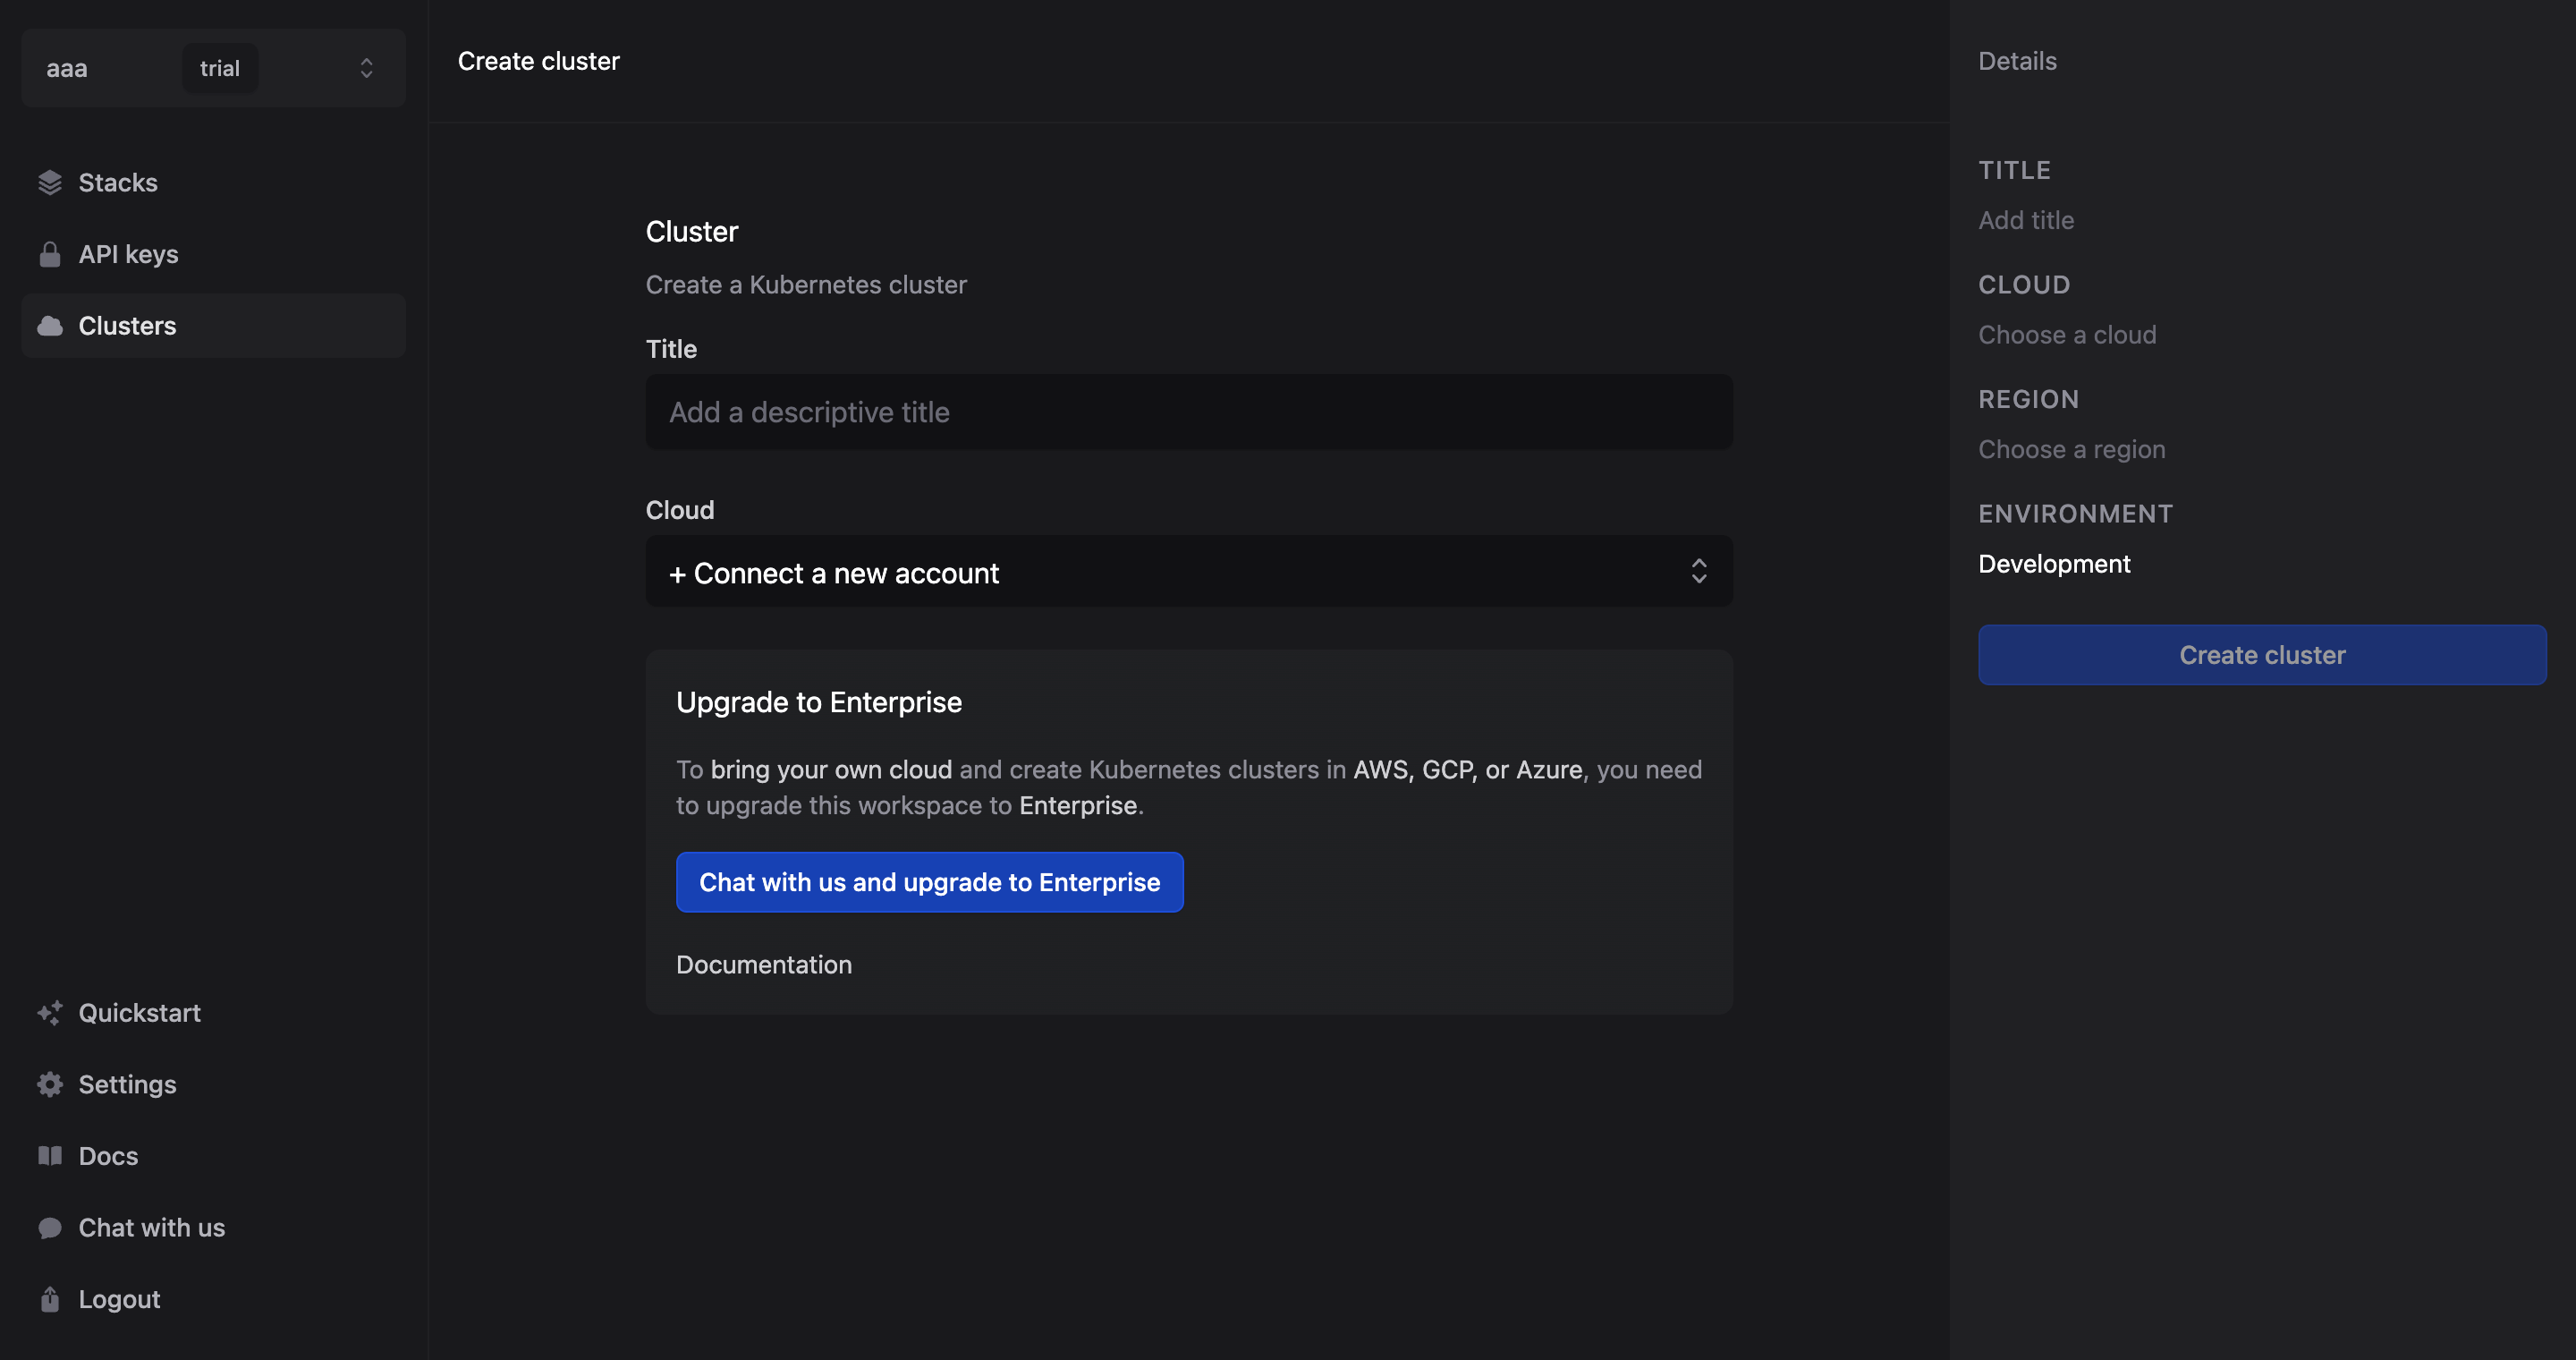Expand the chevron on Connect a new account
2576x1360 pixels.
(1699, 571)
